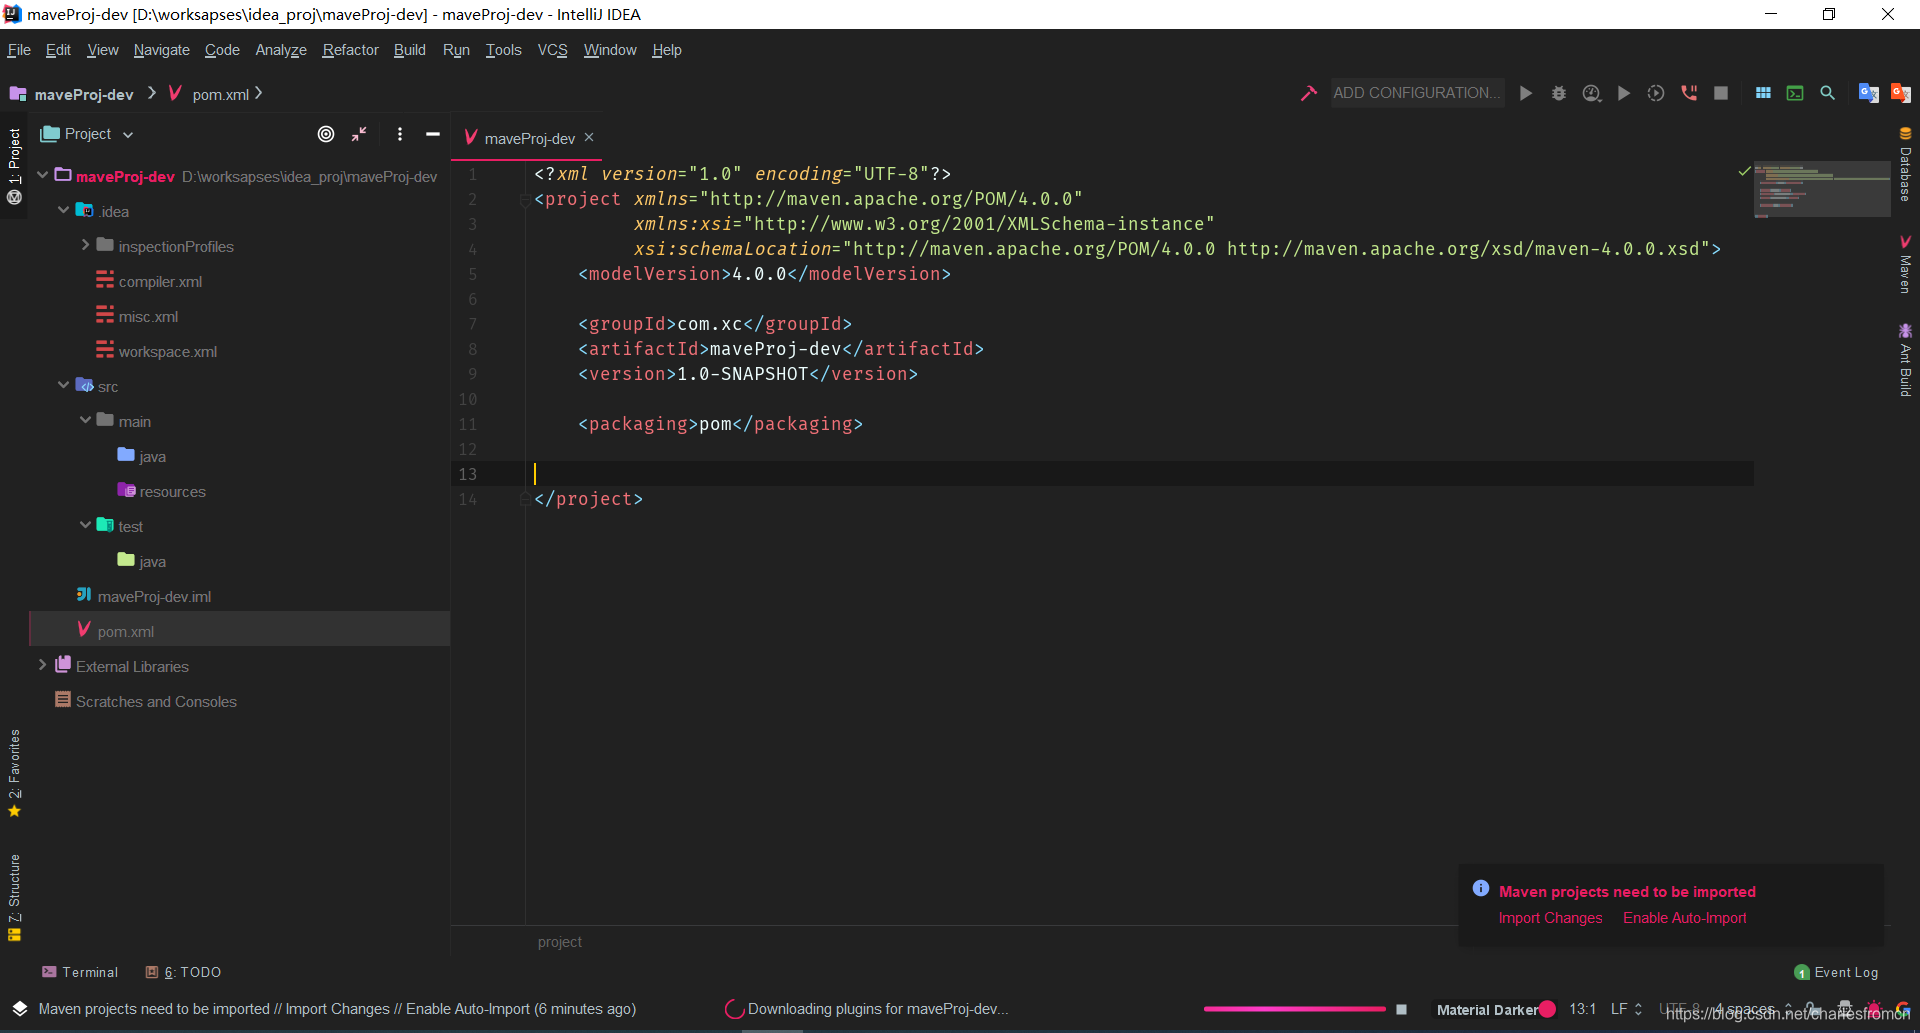The width and height of the screenshot is (1920, 1033).
Task: Close the mavenProj-dev editor tab
Action: 589,137
